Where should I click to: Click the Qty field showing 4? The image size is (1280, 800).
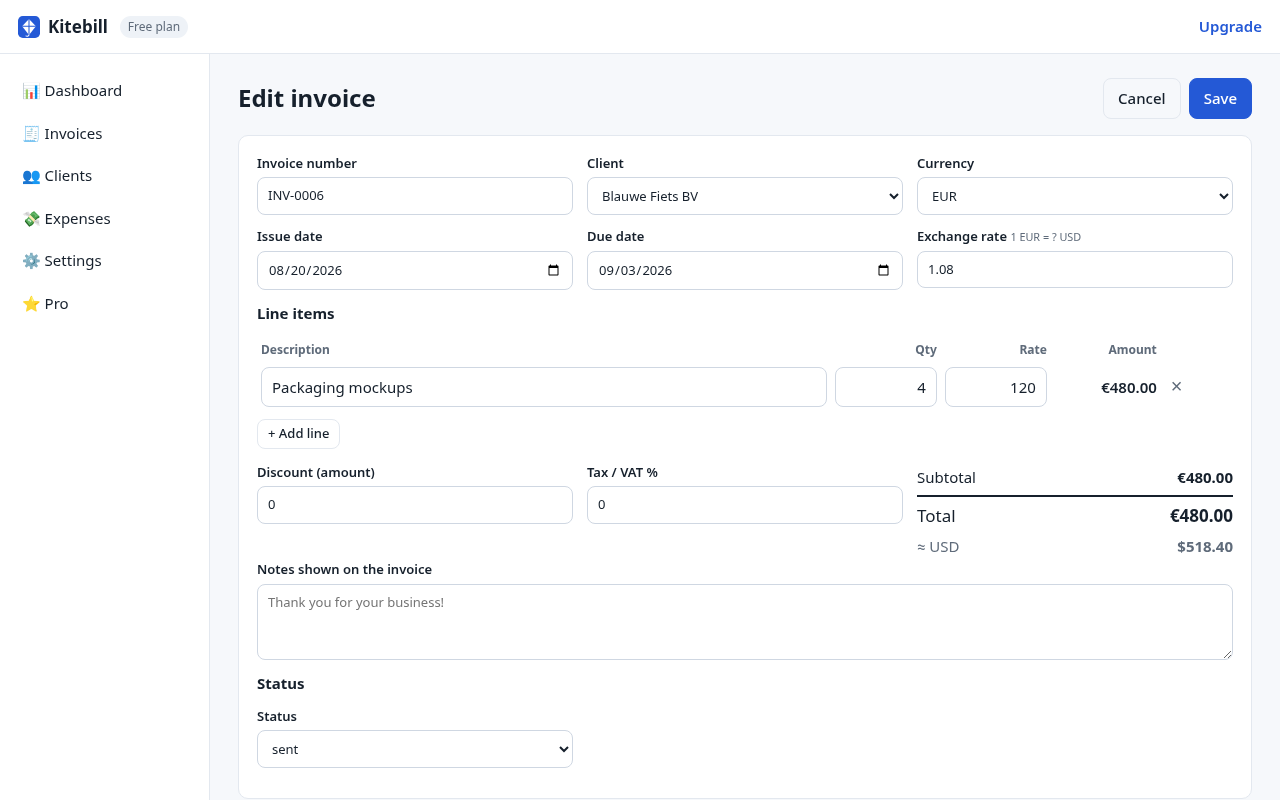coord(886,387)
